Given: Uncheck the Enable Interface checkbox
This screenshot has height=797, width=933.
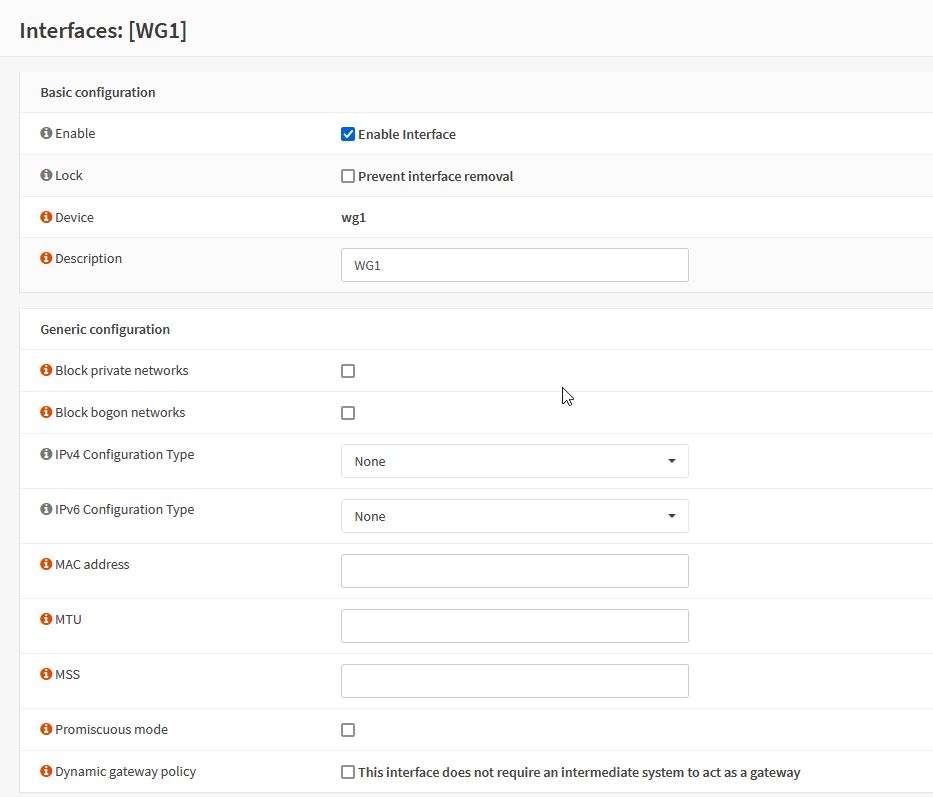Looking at the screenshot, I should 348,133.
